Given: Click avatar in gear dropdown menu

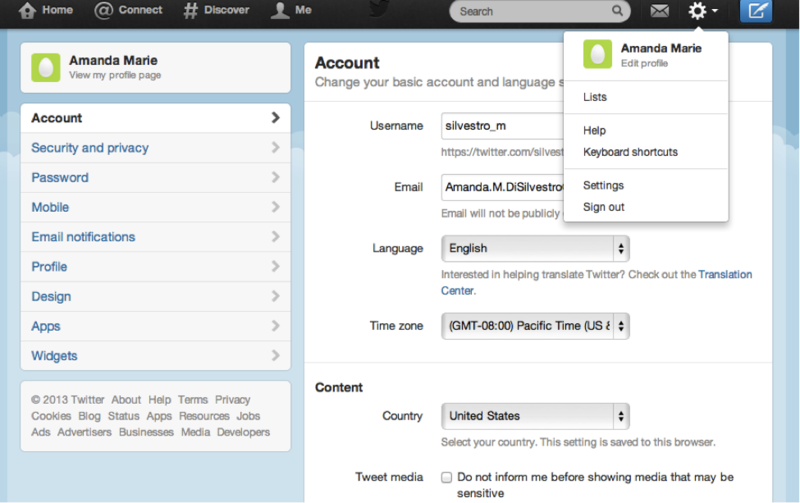Looking at the screenshot, I should click(x=597, y=54).
